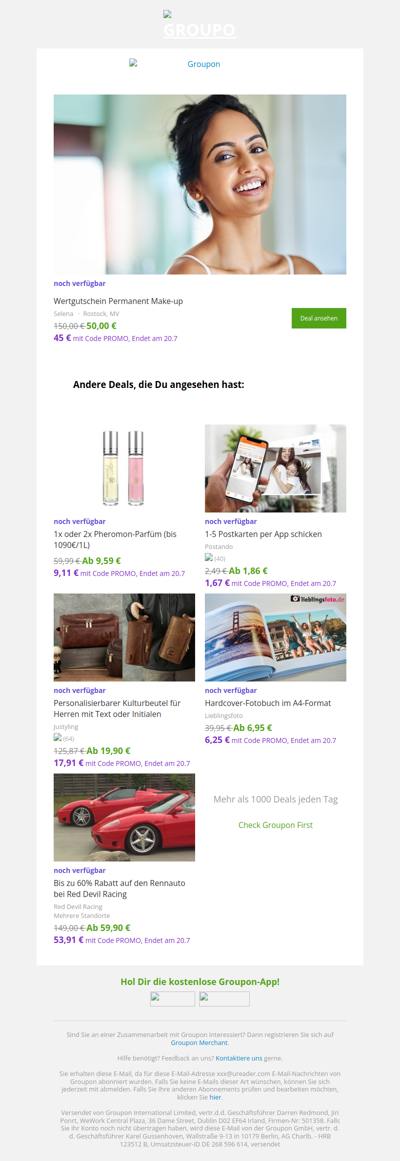
Task: Click the first app store badge icon
Action: (173, 999)
